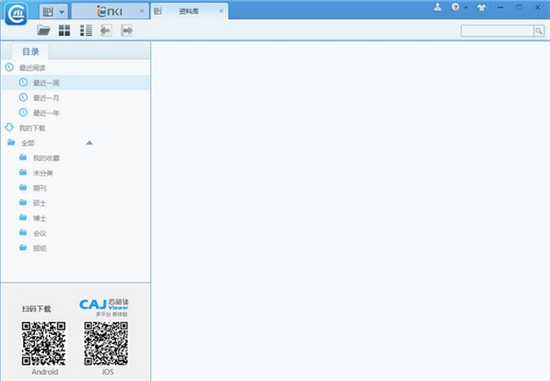The image size is (550, 381).
Task: Click the CAJViewer app logo
Action: pos(16,14)
